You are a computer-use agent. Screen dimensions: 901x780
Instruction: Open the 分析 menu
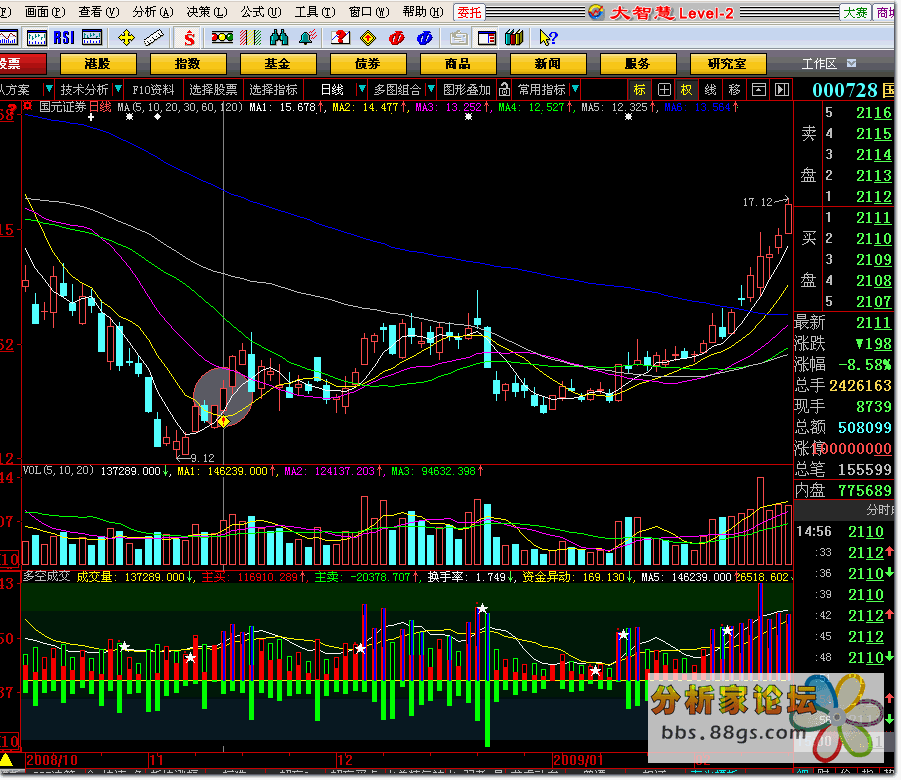pos(153,12)
